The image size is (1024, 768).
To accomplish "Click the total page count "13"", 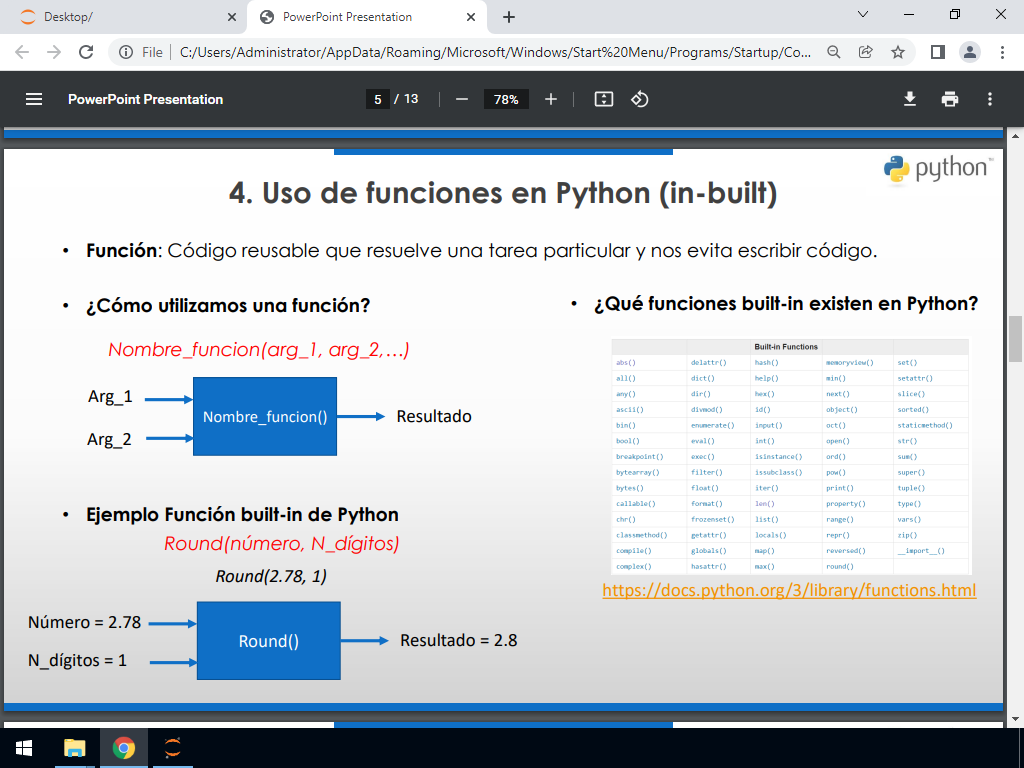I will tap(411, 99).
